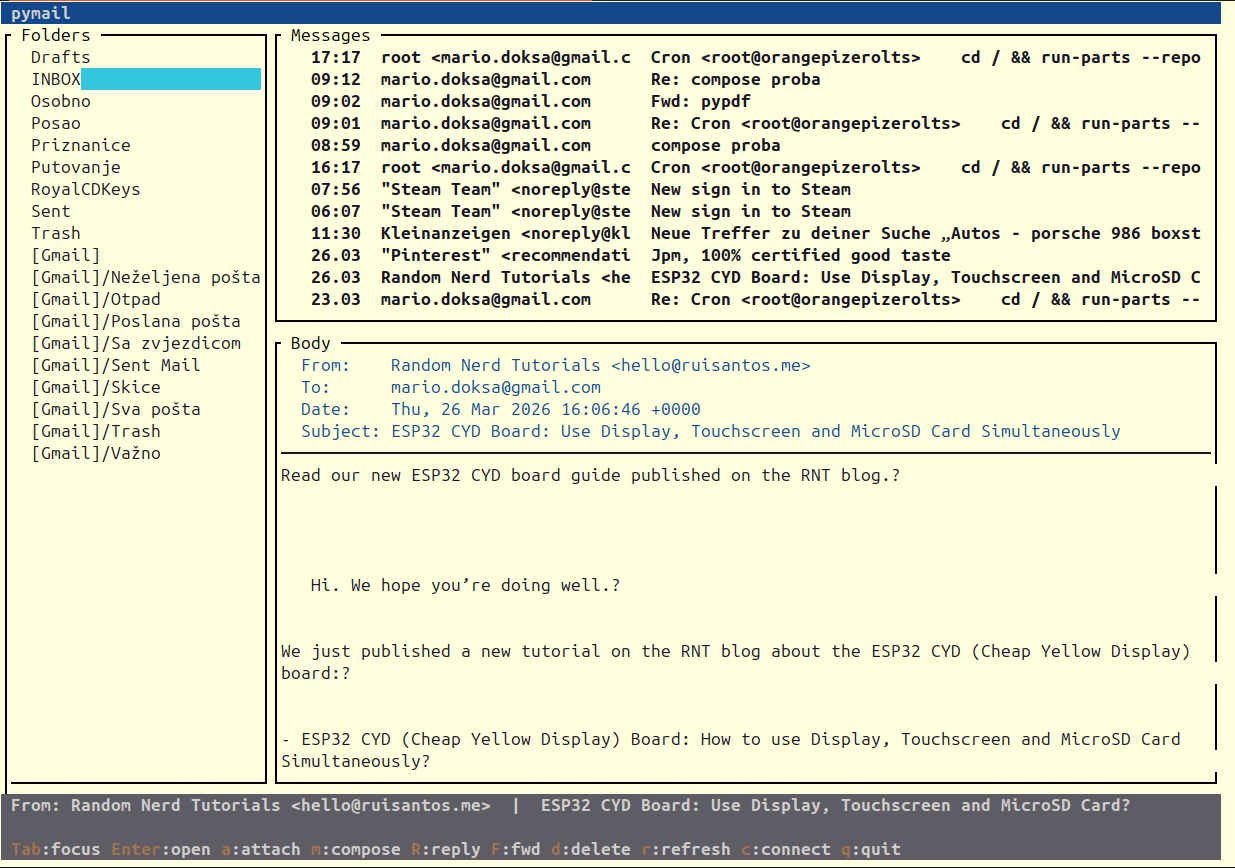1235x868 pixels.
Task: Click the a:attach shortcut label
Action: pyautogui.click(x=261, y=850)
